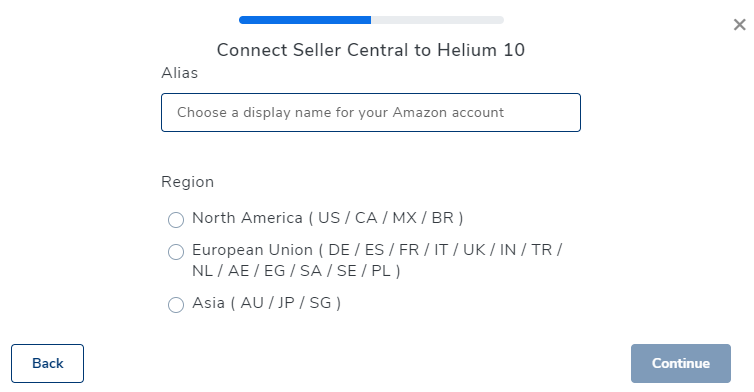Click the 'Connect Seller Central to Helium 10' heading
754x392 pixels.
pos(371,50)
